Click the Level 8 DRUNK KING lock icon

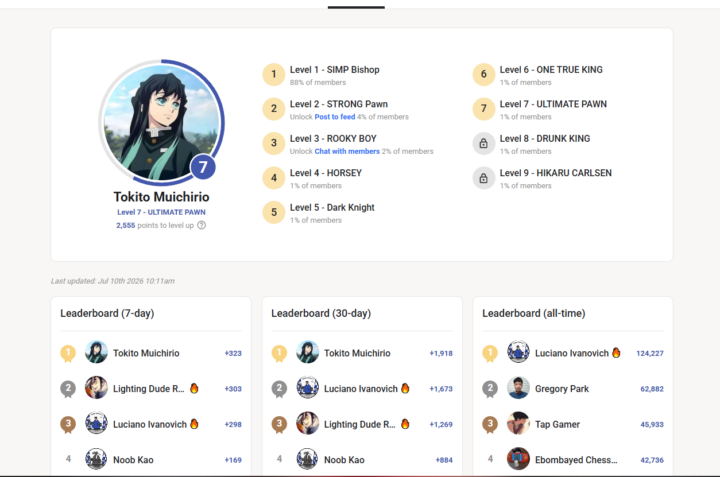click(484, 143)
